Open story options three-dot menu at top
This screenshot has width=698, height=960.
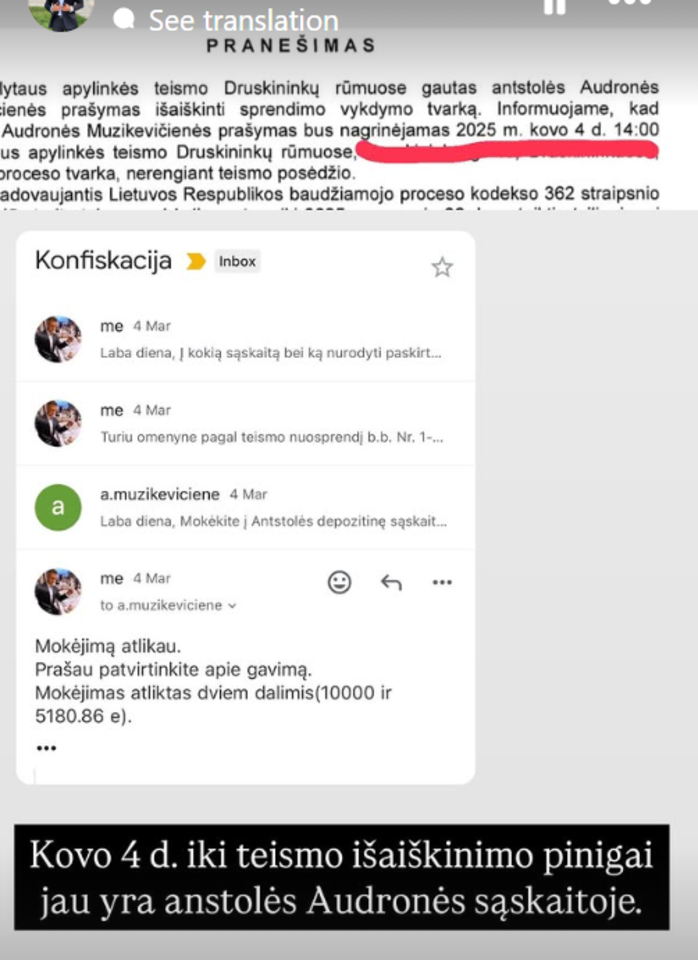(x=630, y=3)
